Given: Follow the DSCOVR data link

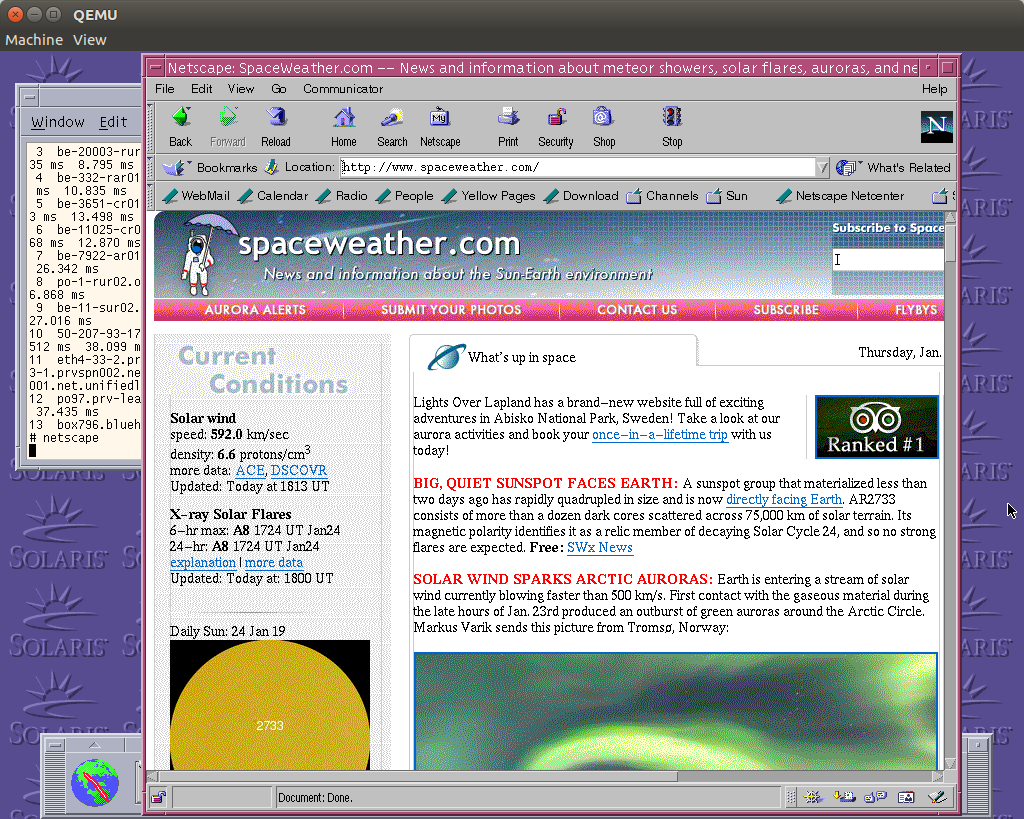Looking at the screenshot, I should click(x=298, y=470).
